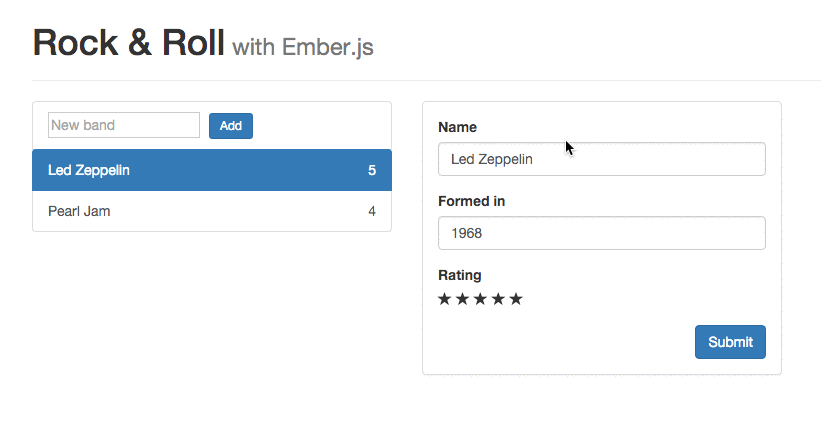Focus the New band text field
This screenshot has height=430, width=821.
click(x=124, y=125)
